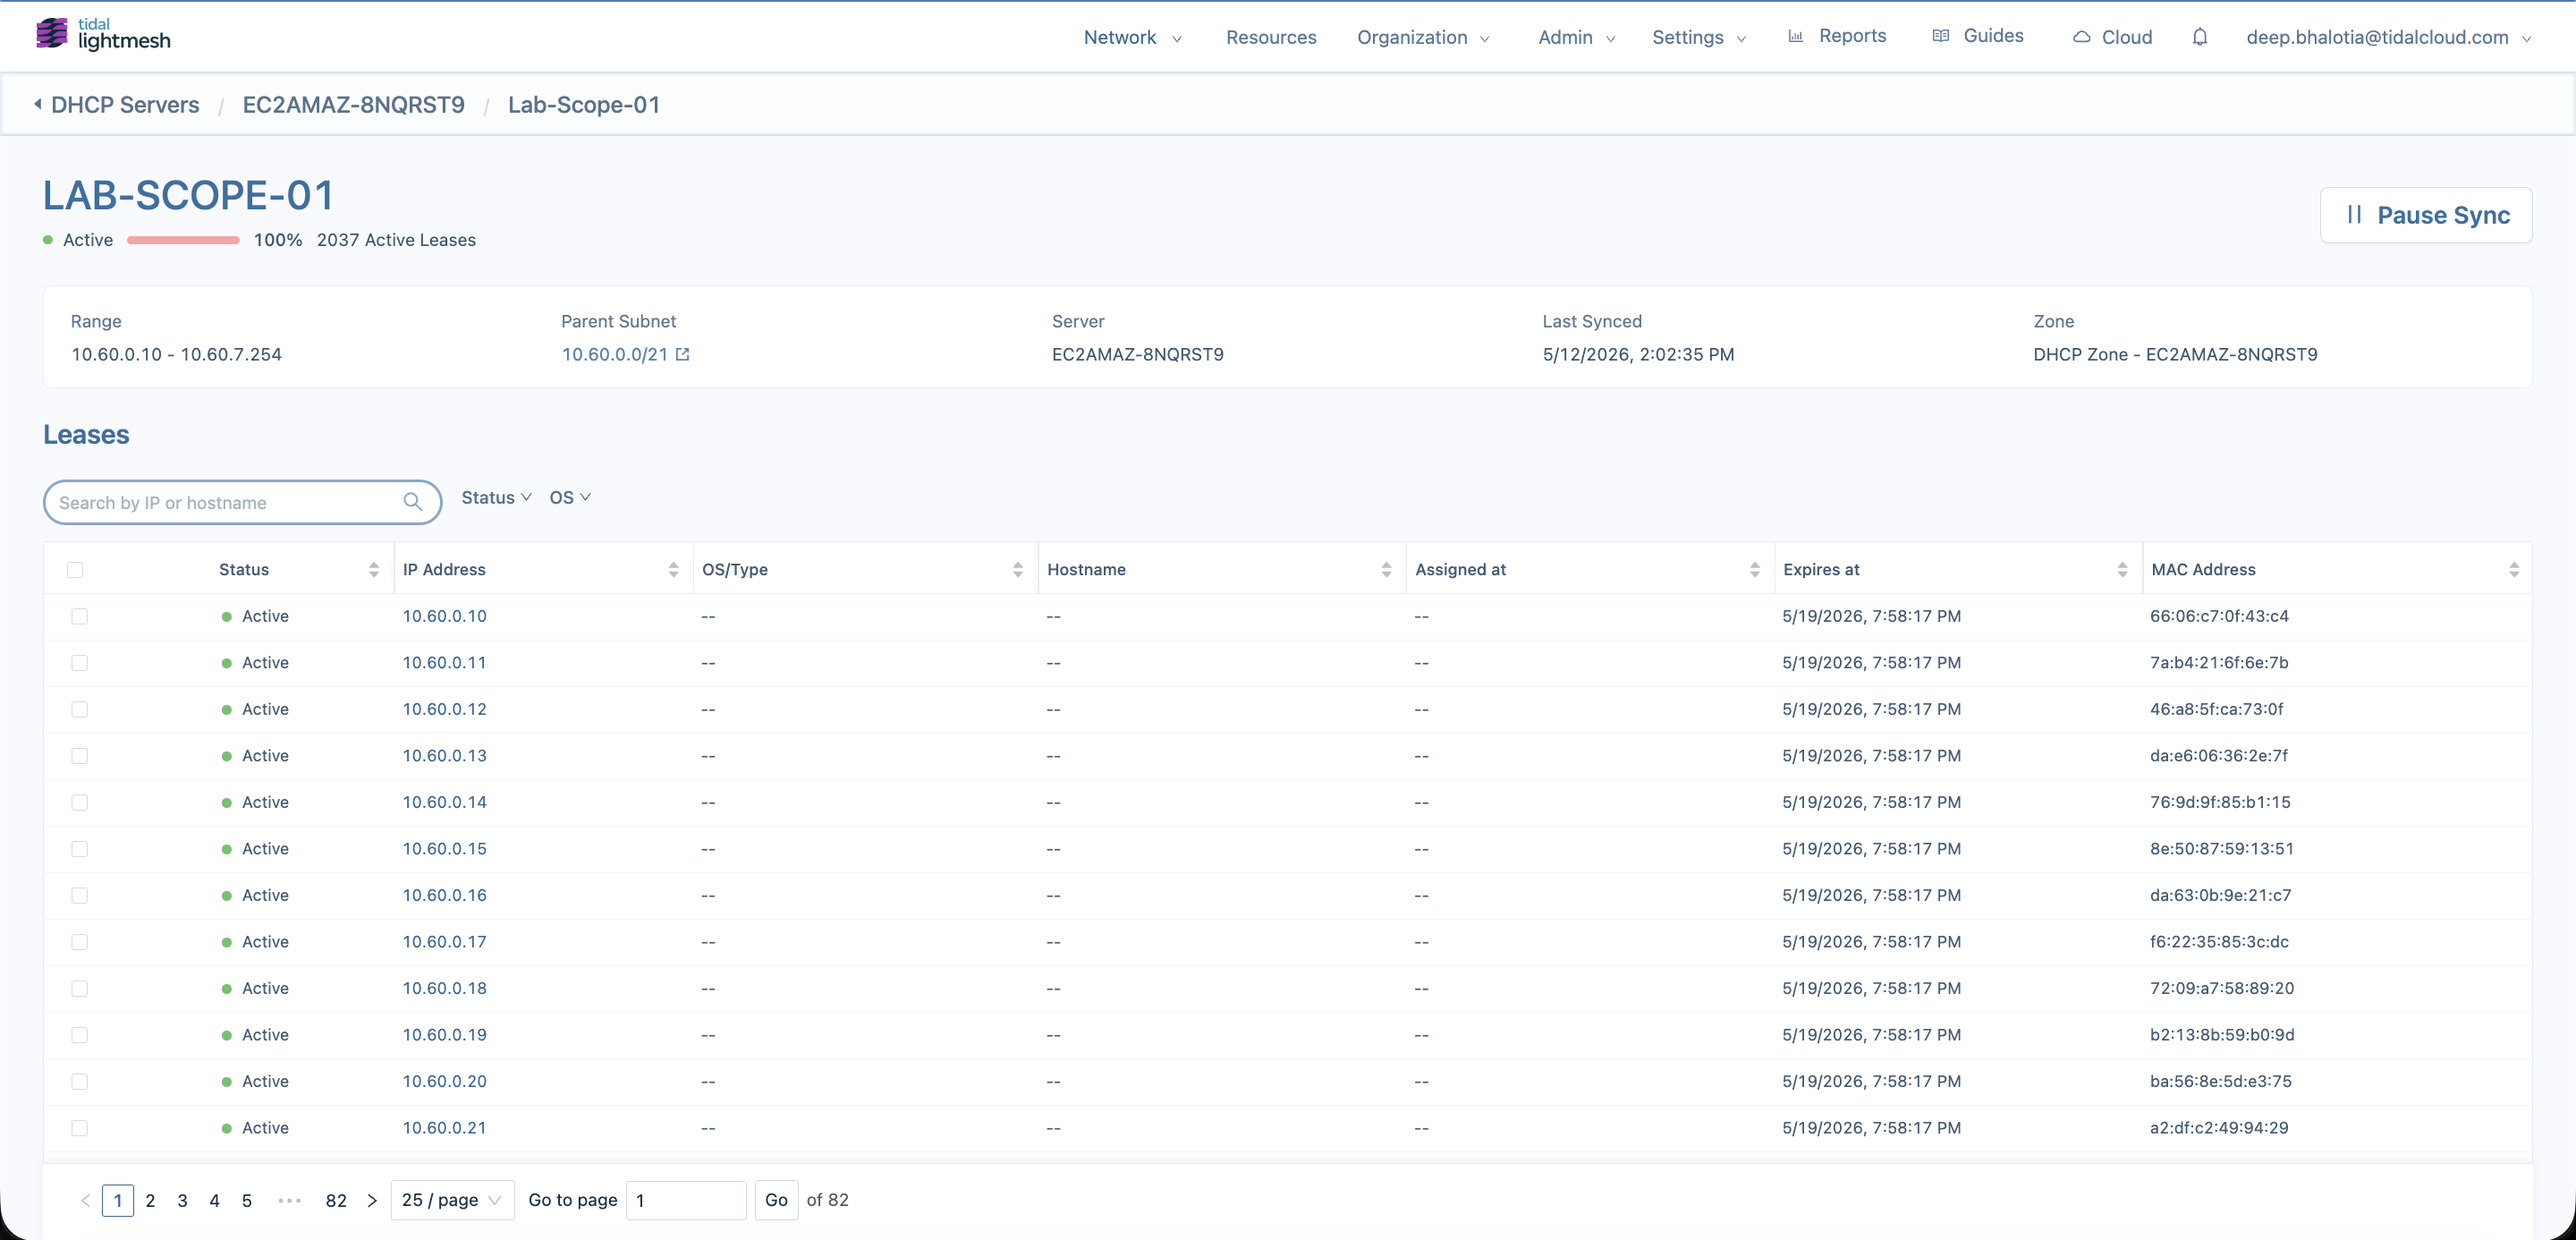Check the lease row for 10.60.0.10
Viewport: 2576px width, 1240px height.
point(79,616)
